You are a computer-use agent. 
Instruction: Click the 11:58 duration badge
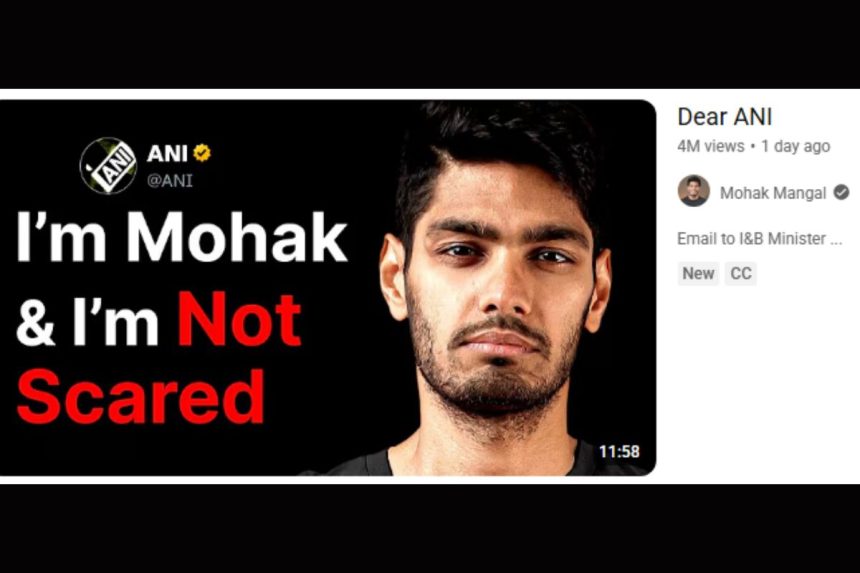619,451
